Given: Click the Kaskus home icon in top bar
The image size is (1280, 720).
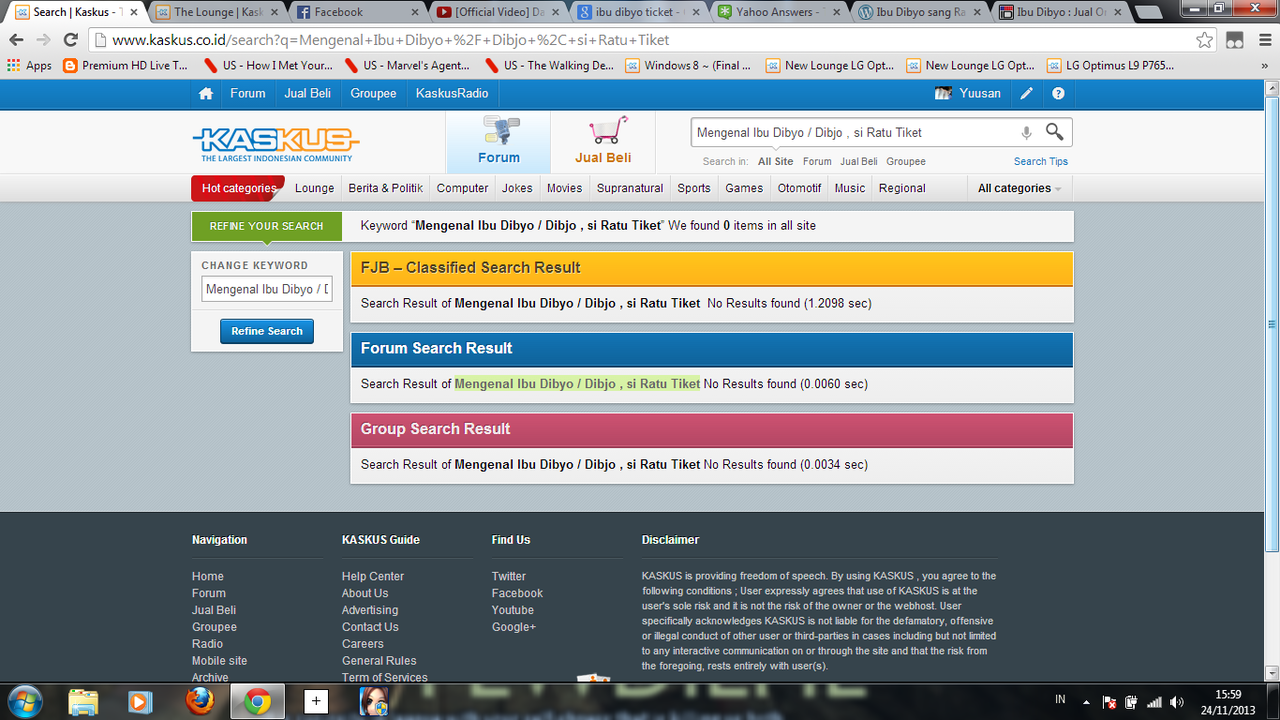Looking at the screenshot, I should pos(206,93).
